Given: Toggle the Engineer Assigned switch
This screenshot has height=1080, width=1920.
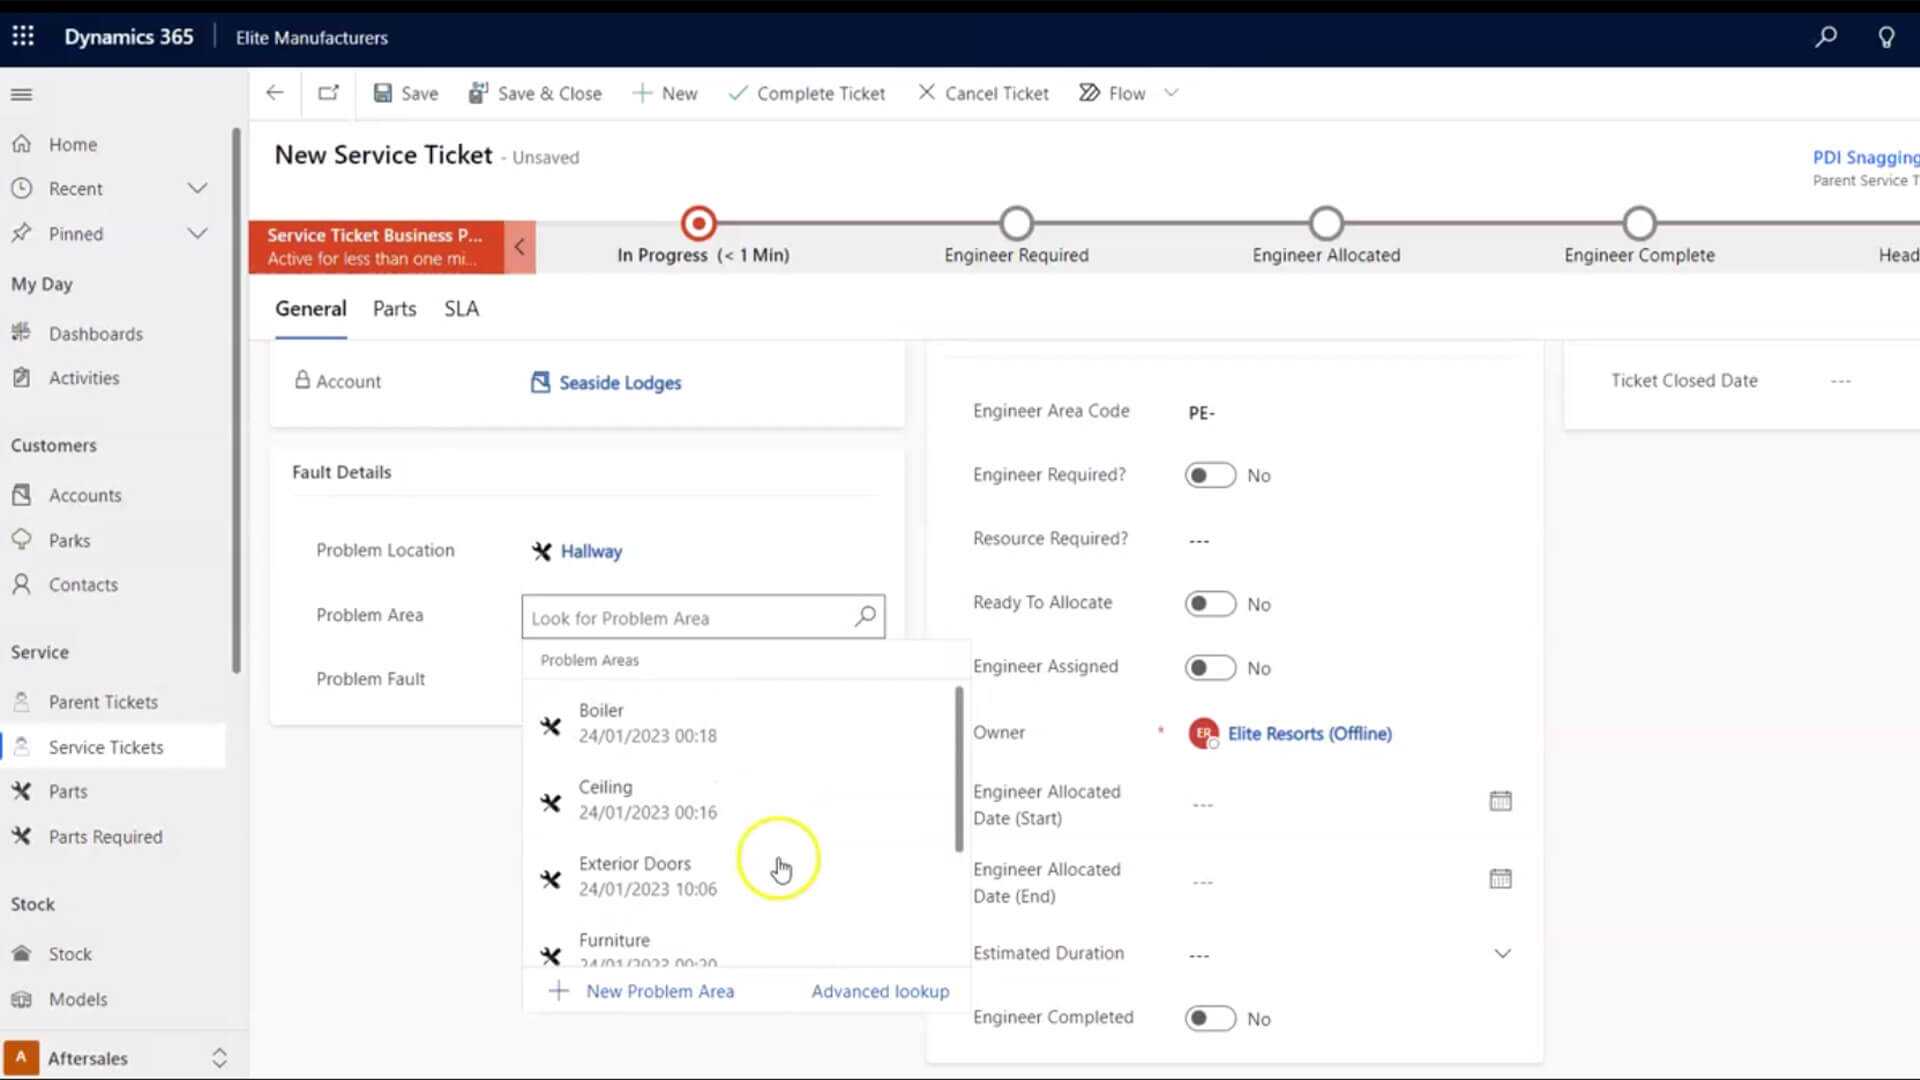Looking at the screenshot, I should (x=1210, y=668).
